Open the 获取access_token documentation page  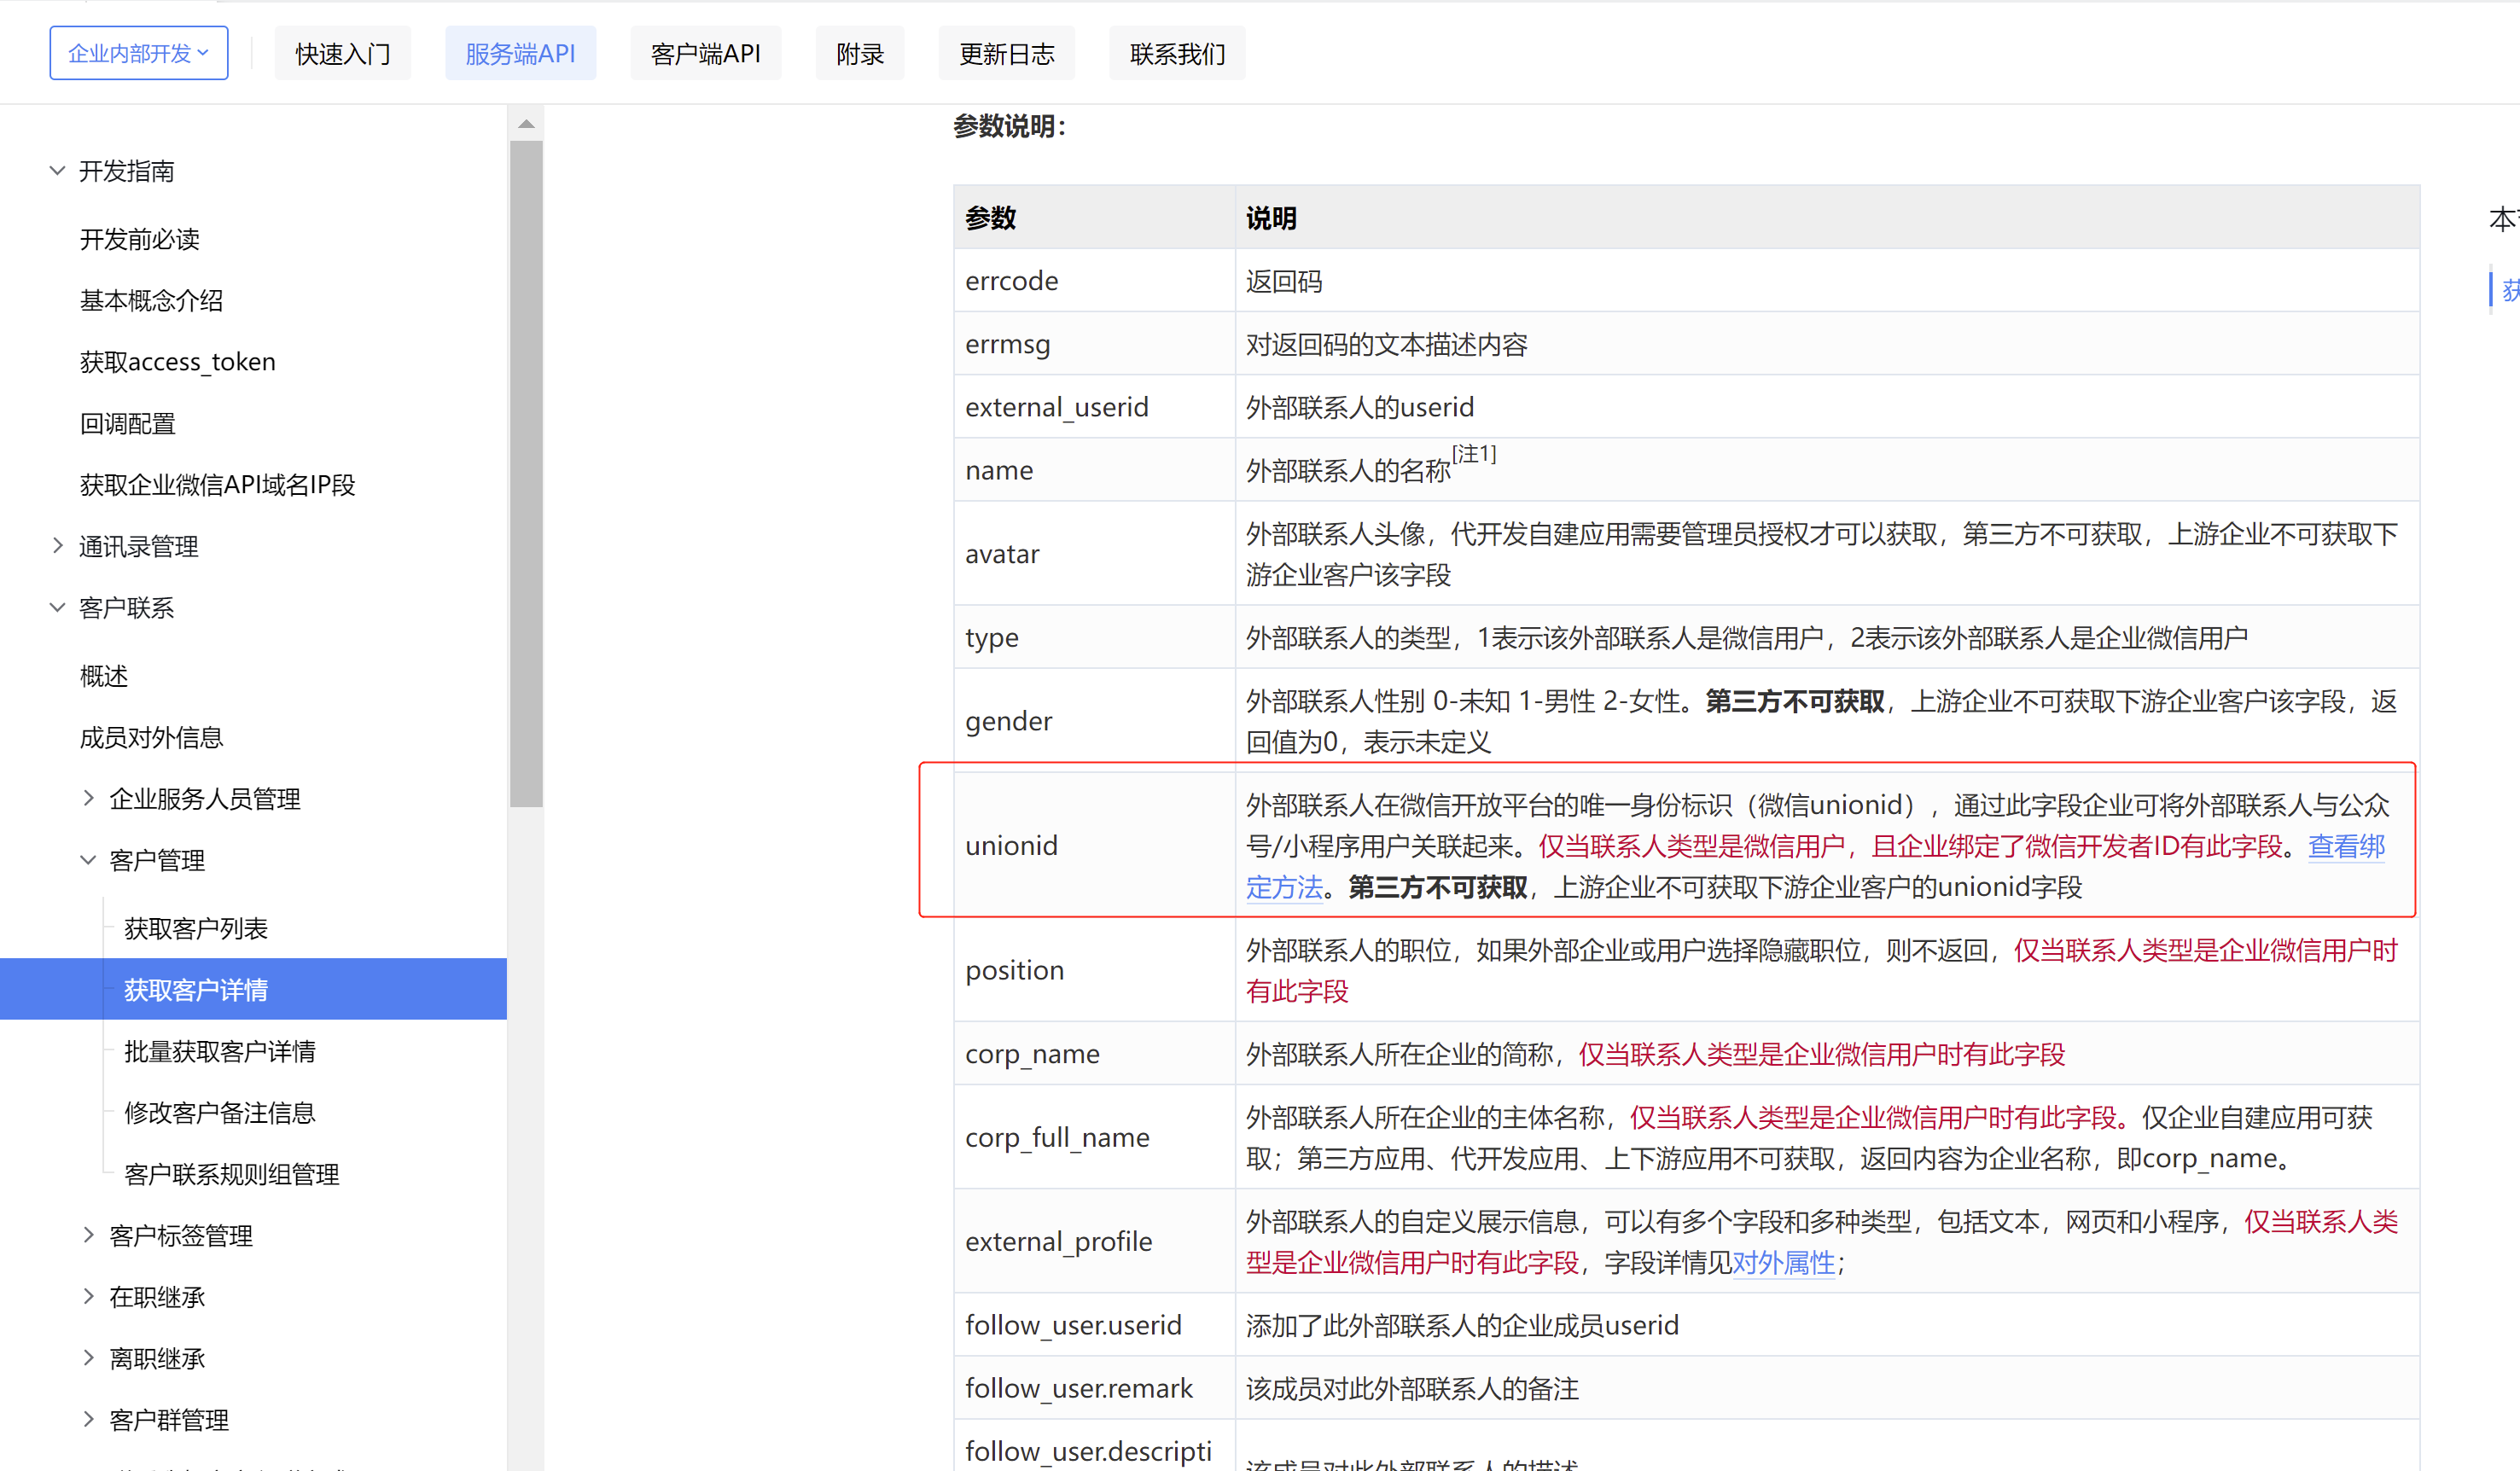point(177,361)
